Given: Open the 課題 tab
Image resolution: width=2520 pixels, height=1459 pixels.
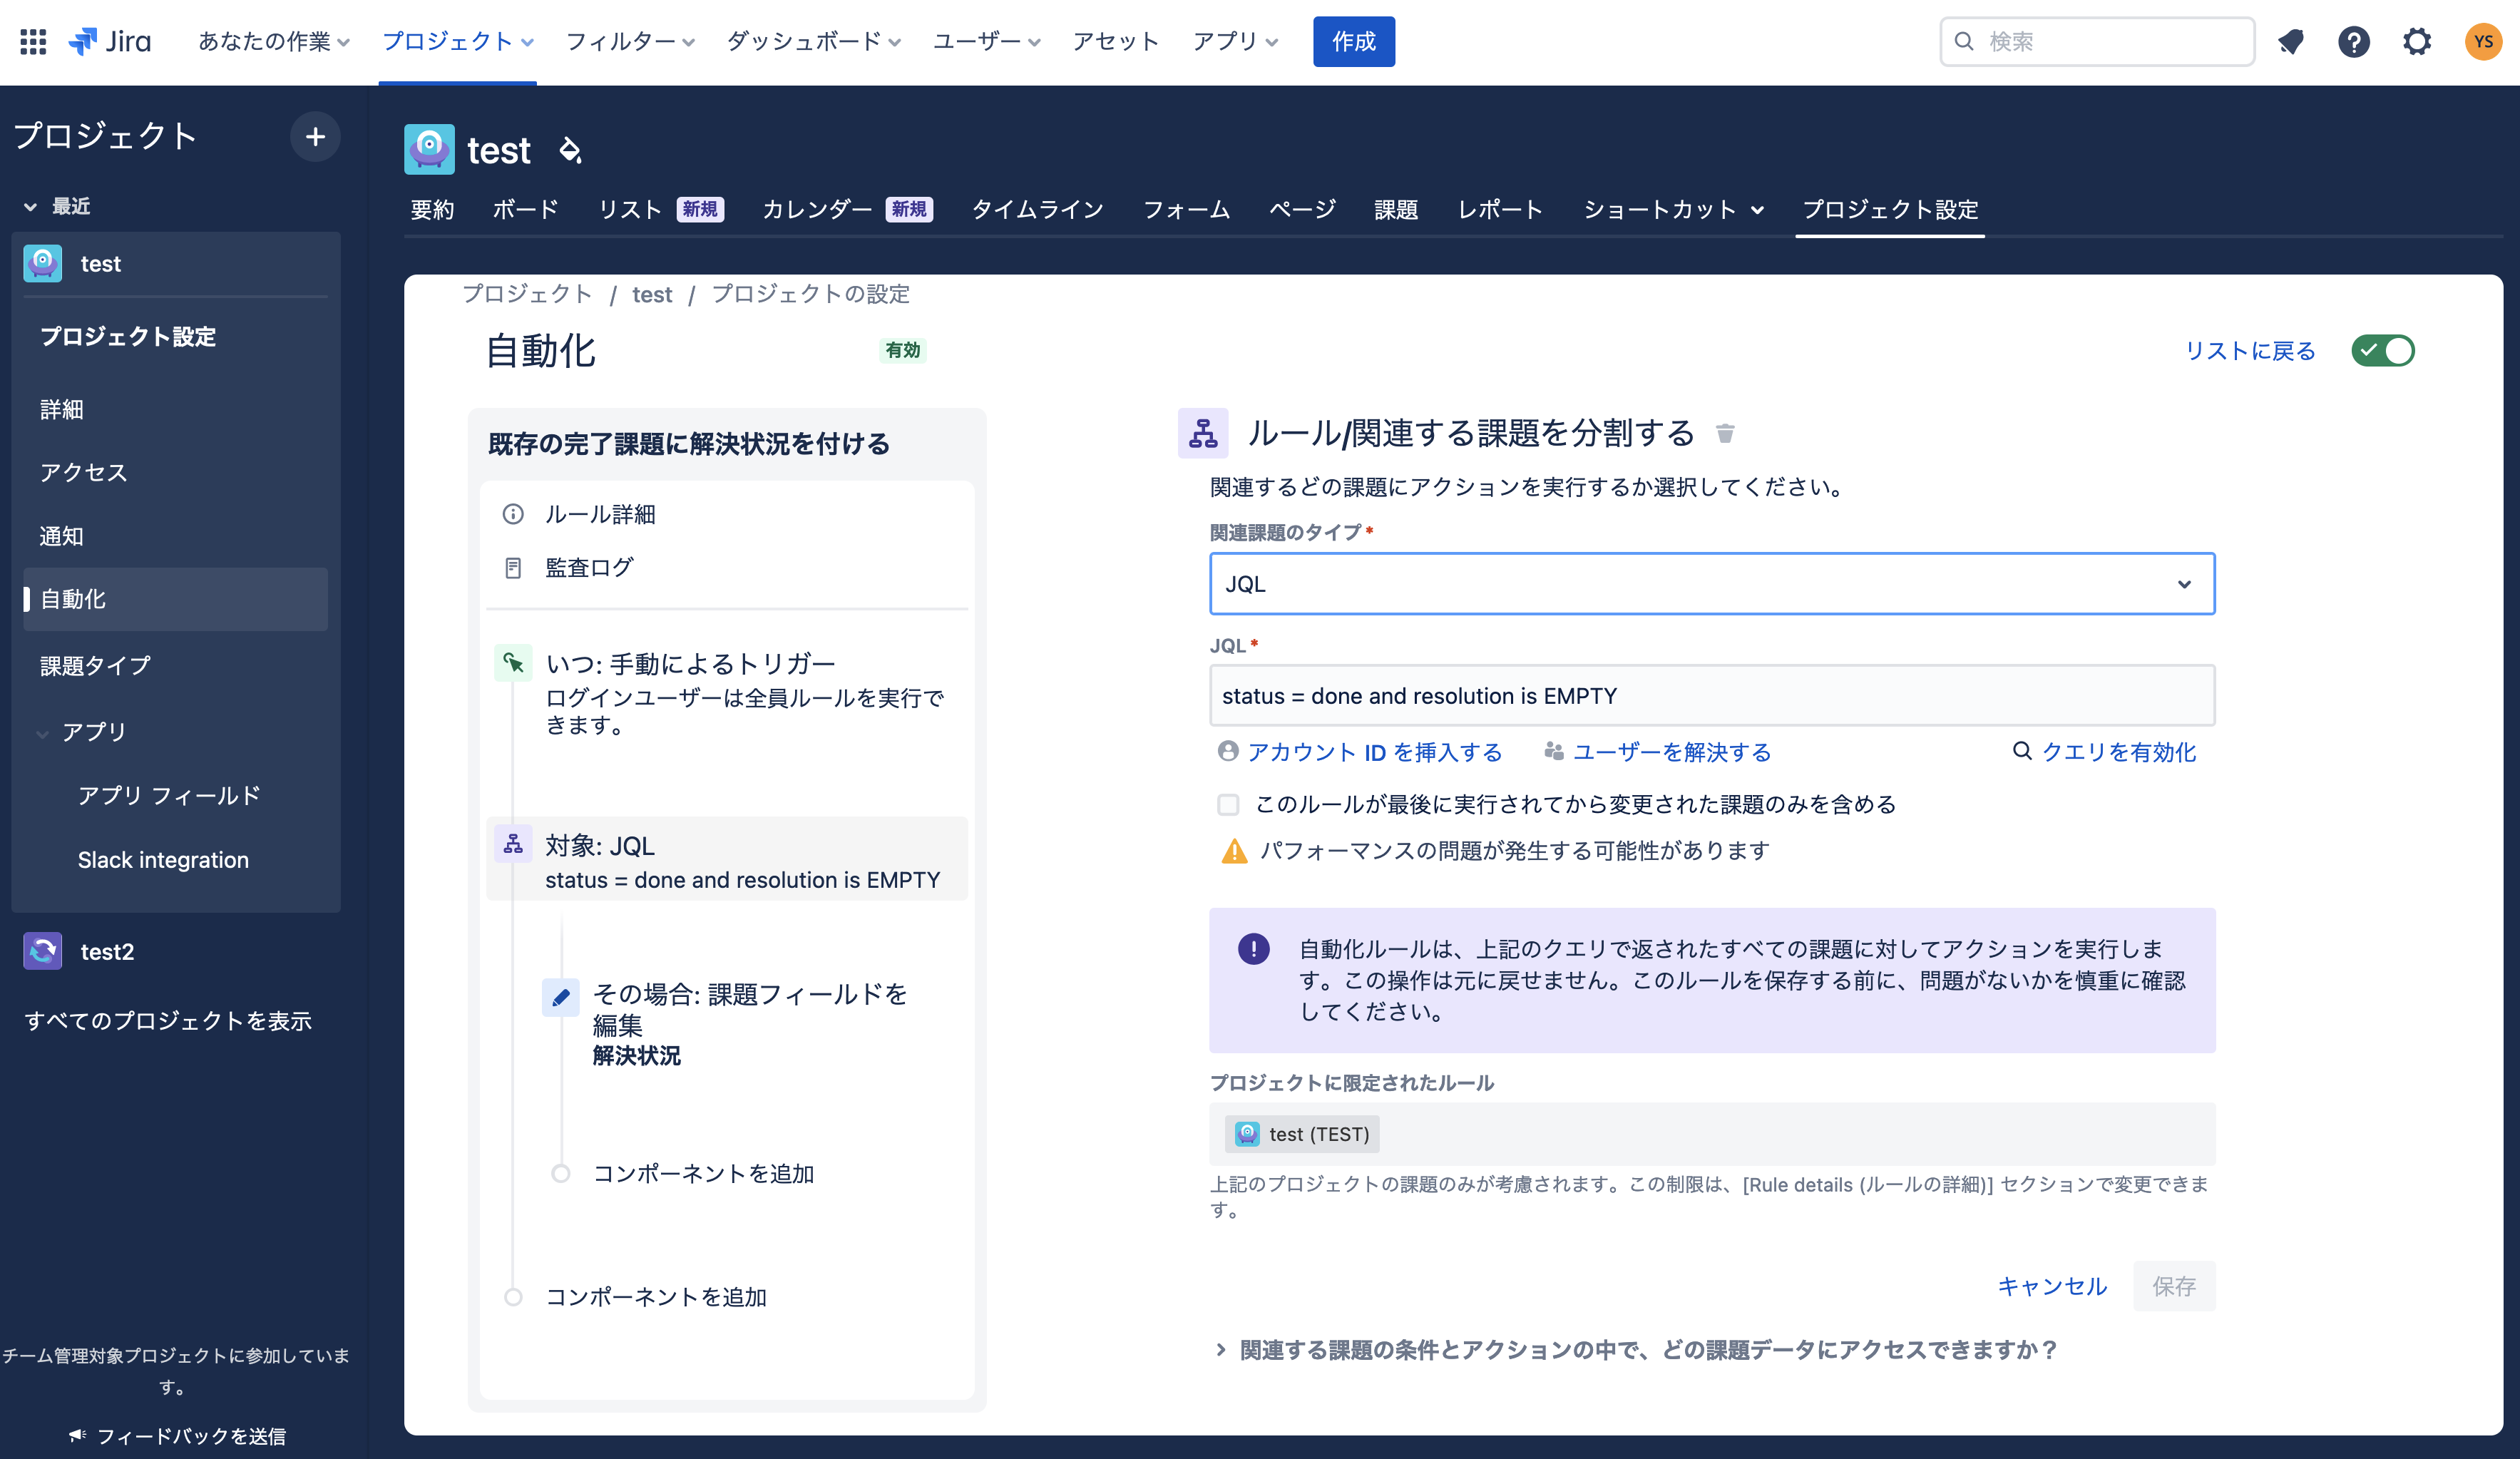Looking at the screenshot, I should pyautogui.click(x=1396, y=209).
